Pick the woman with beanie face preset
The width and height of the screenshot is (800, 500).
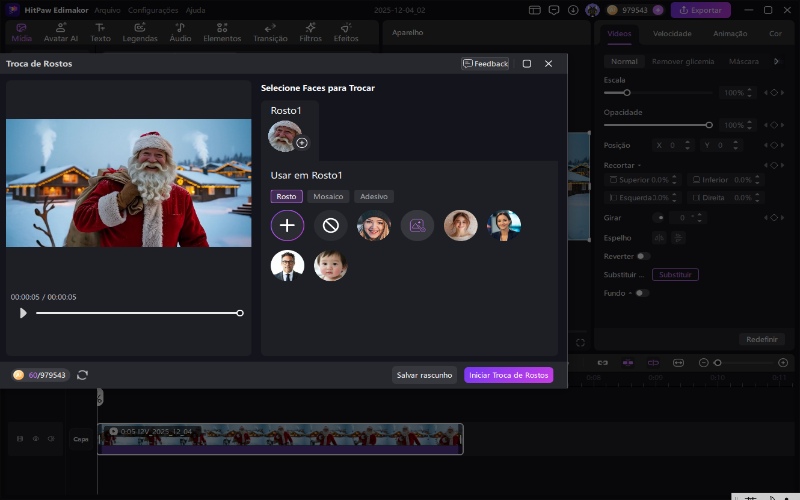point(374,225)
